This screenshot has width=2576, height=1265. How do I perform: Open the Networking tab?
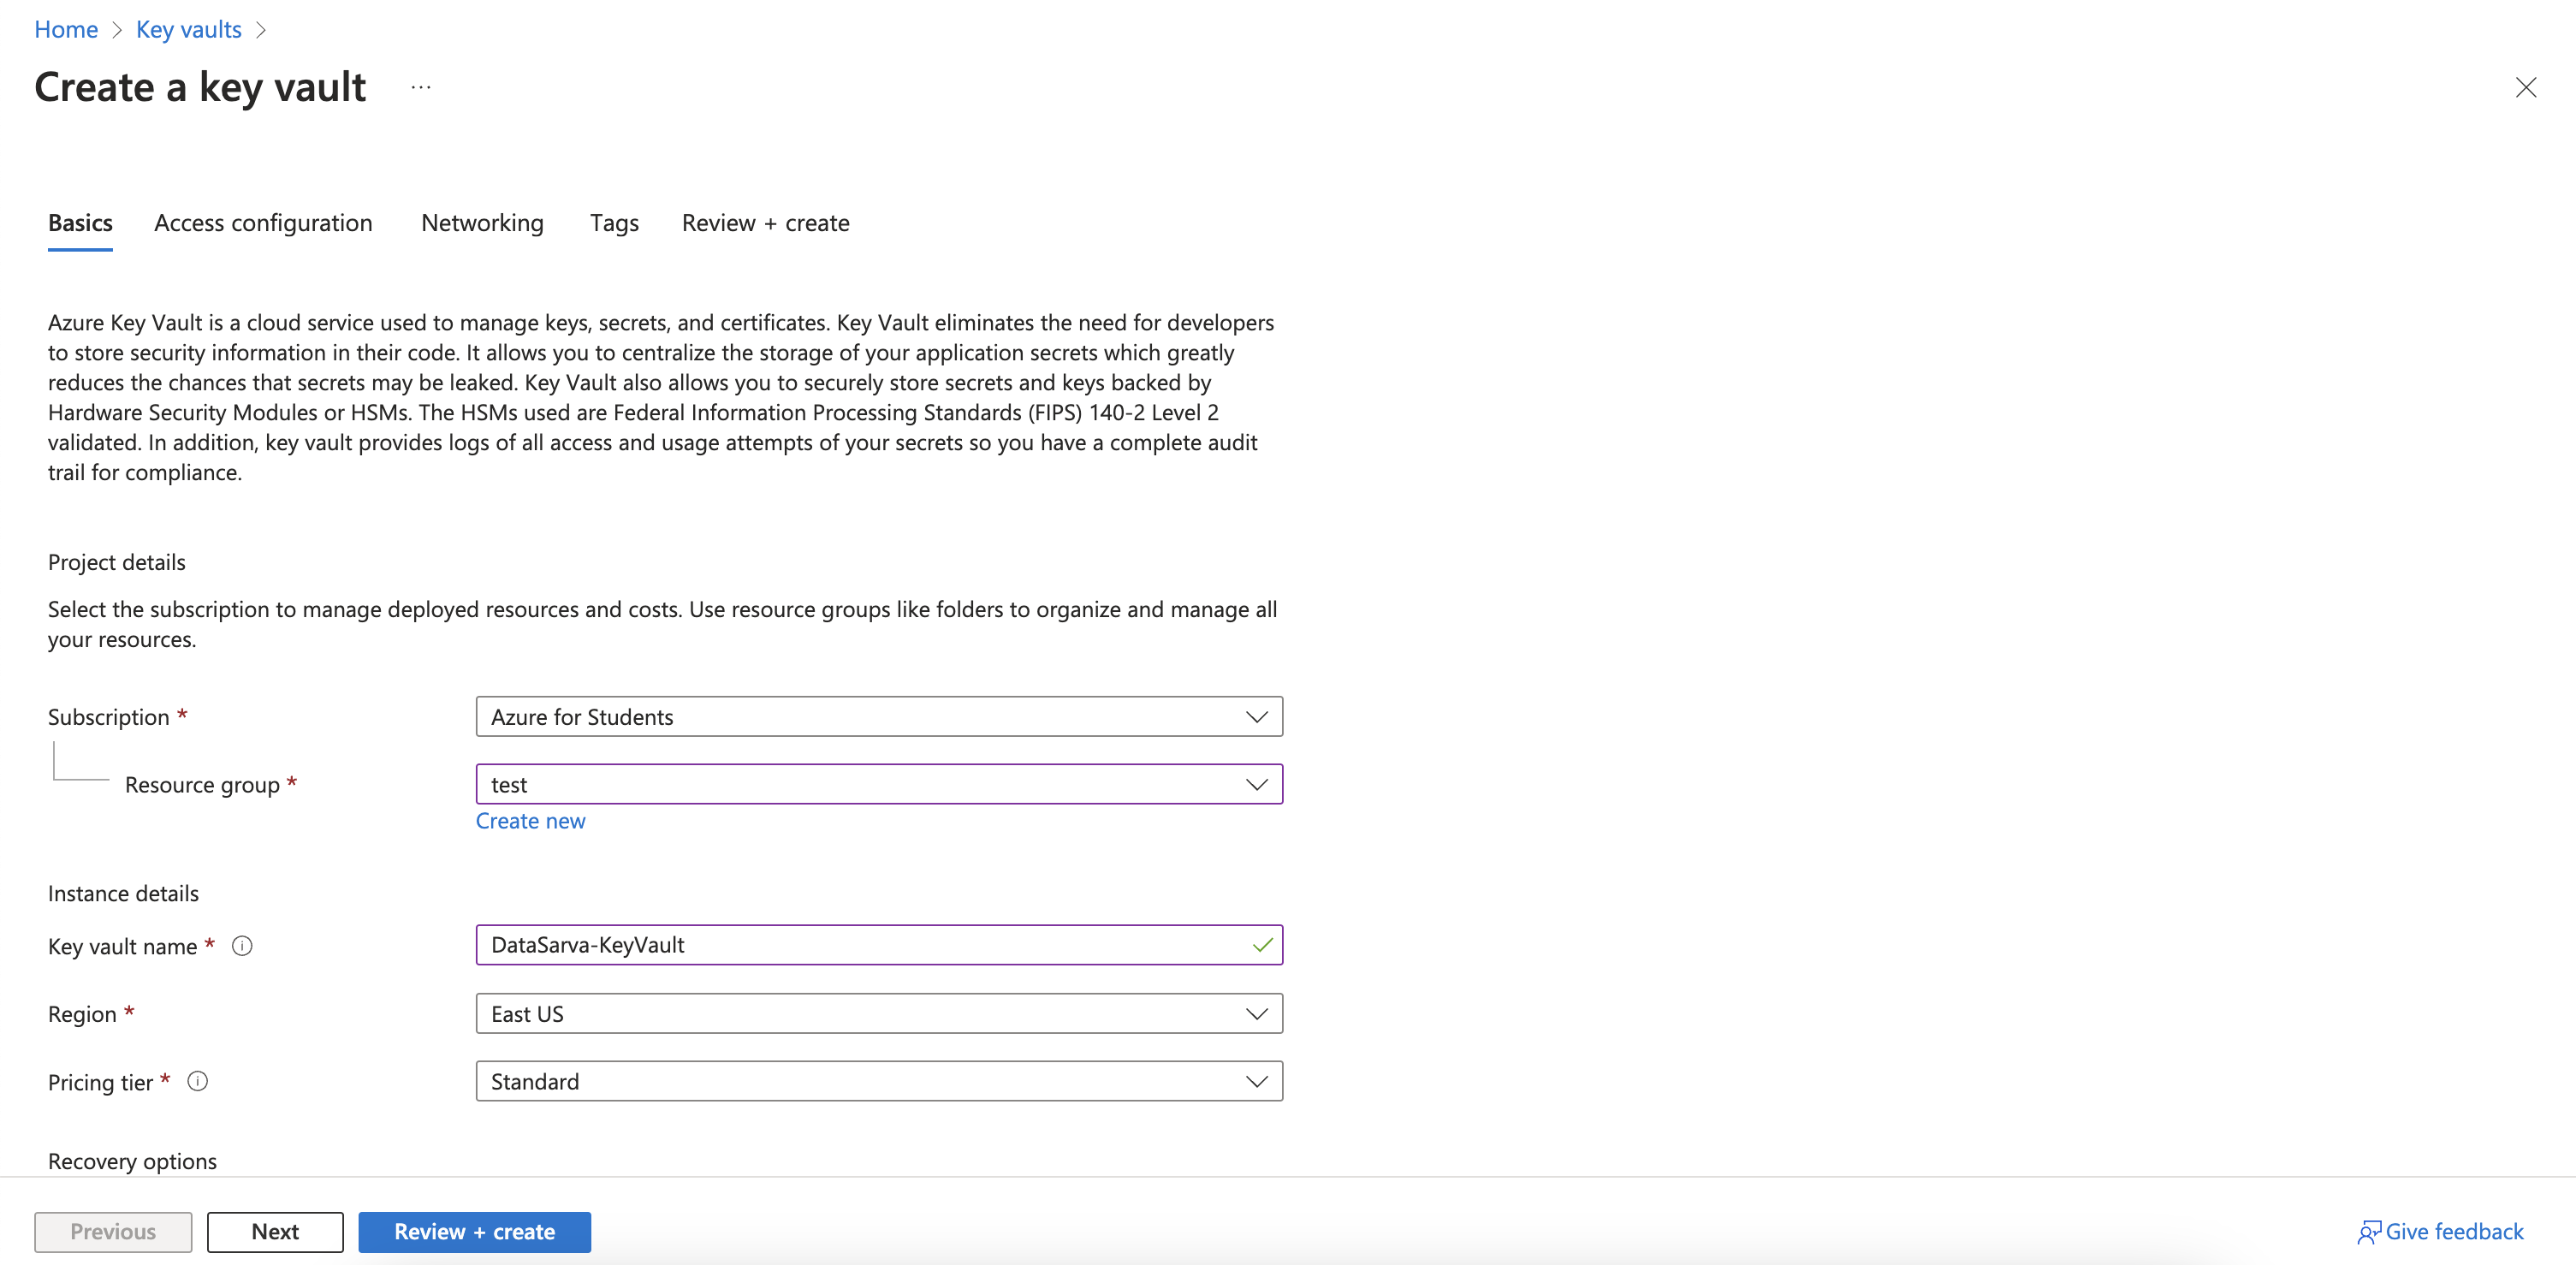tap(482, 223)
